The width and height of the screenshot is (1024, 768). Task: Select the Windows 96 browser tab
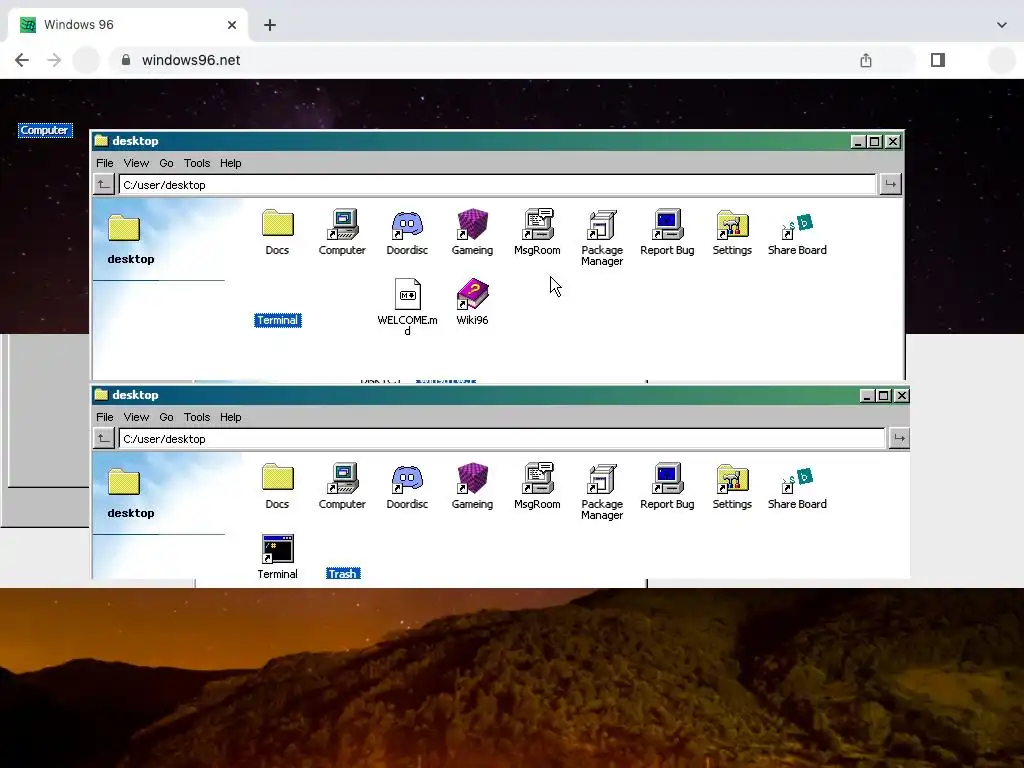(128, 25)
